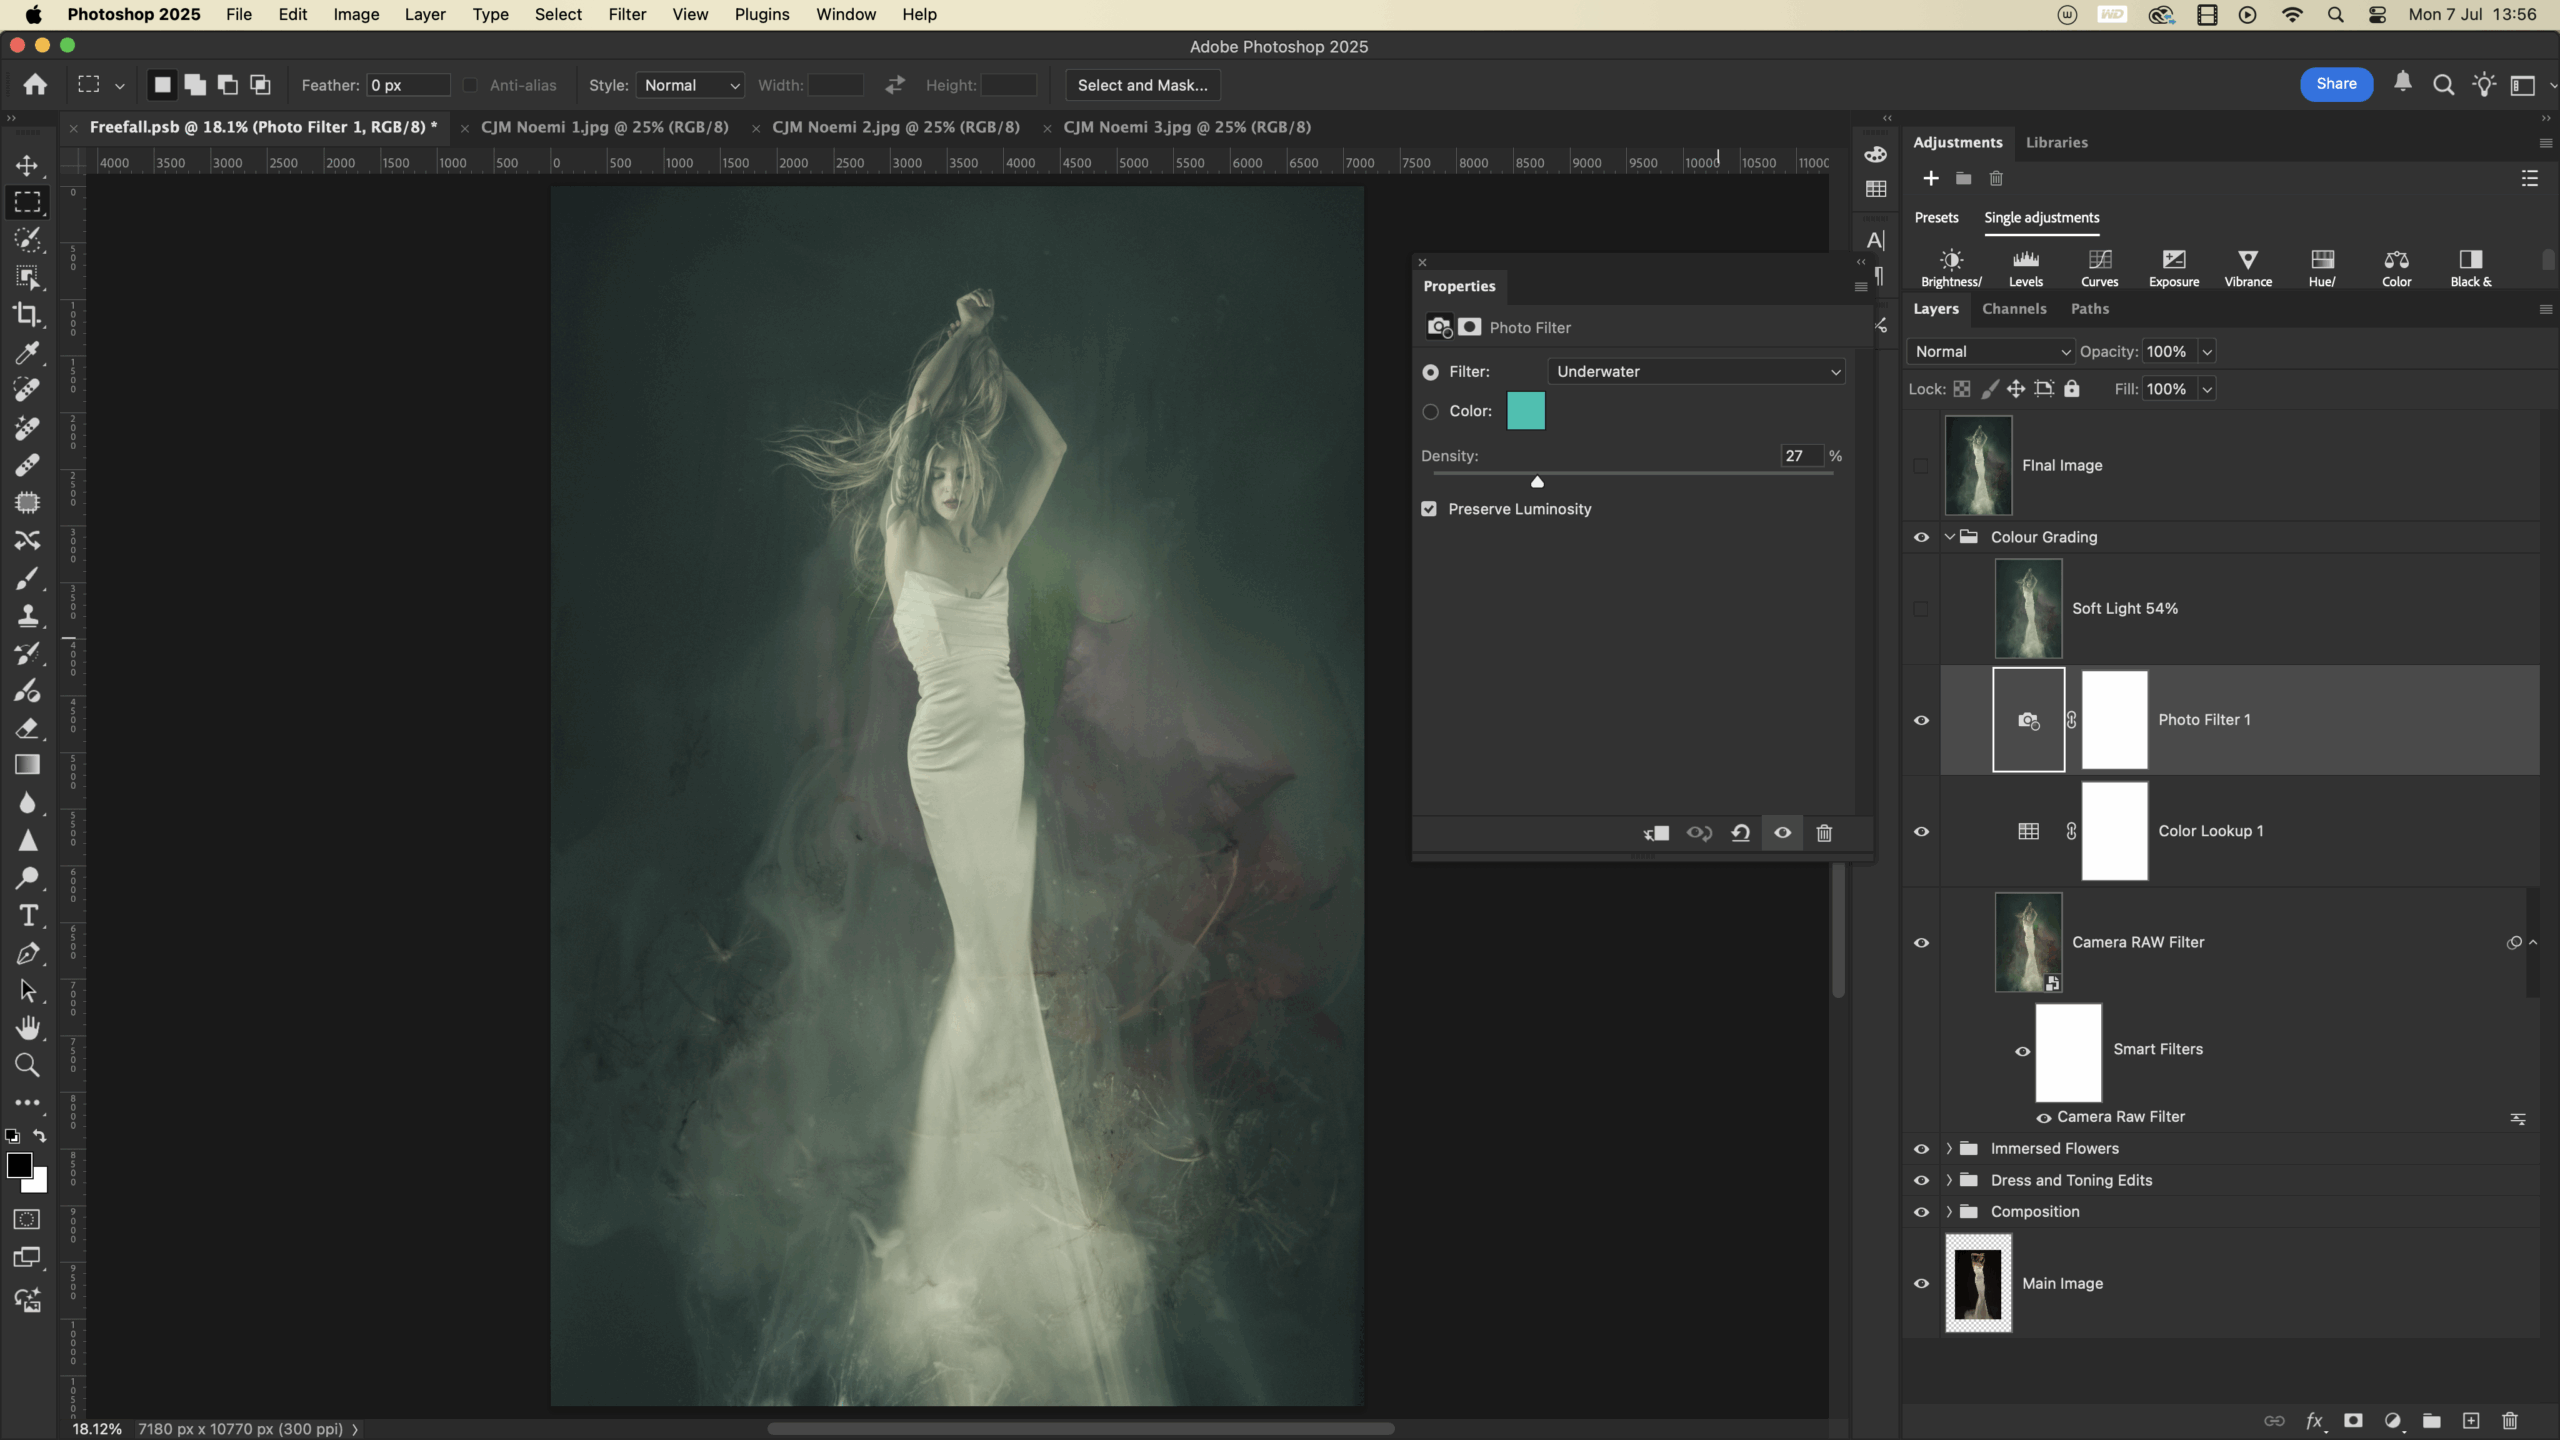Viewport: 2560px width, 1440px height.
Task: Click the teal Photo Filter color swatch
Action: coord(1525,412)
